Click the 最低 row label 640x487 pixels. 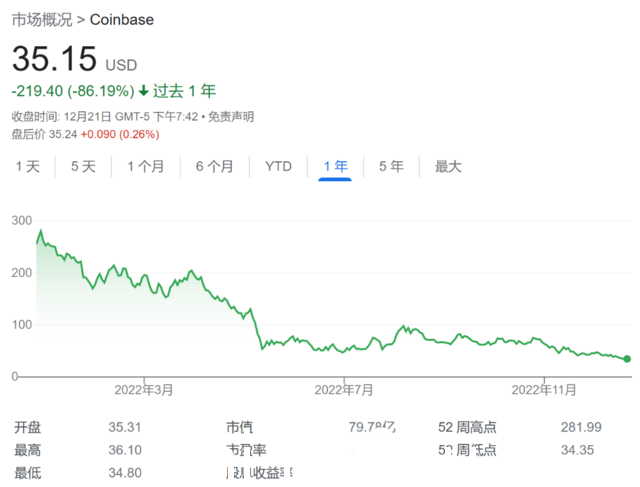(x=28, y=473)
